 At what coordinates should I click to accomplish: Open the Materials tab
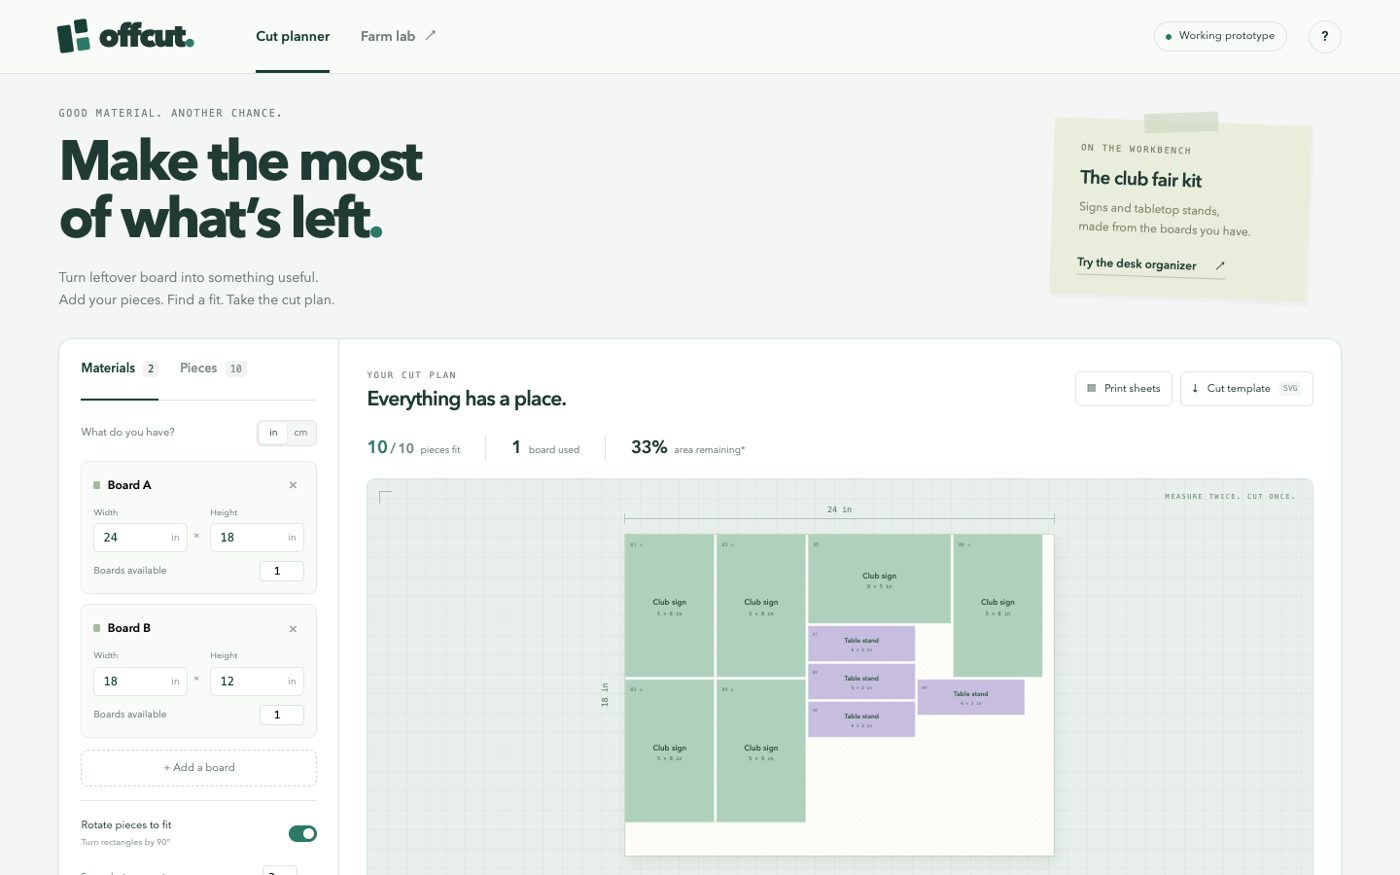(x=119, y=369)
